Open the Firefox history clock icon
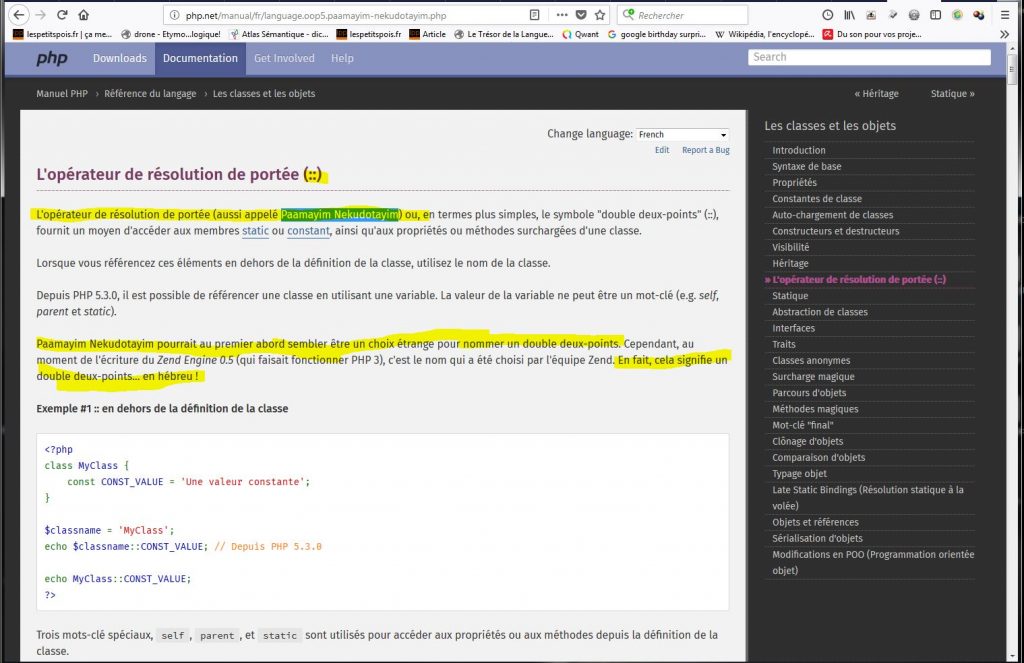 point(827,15)
